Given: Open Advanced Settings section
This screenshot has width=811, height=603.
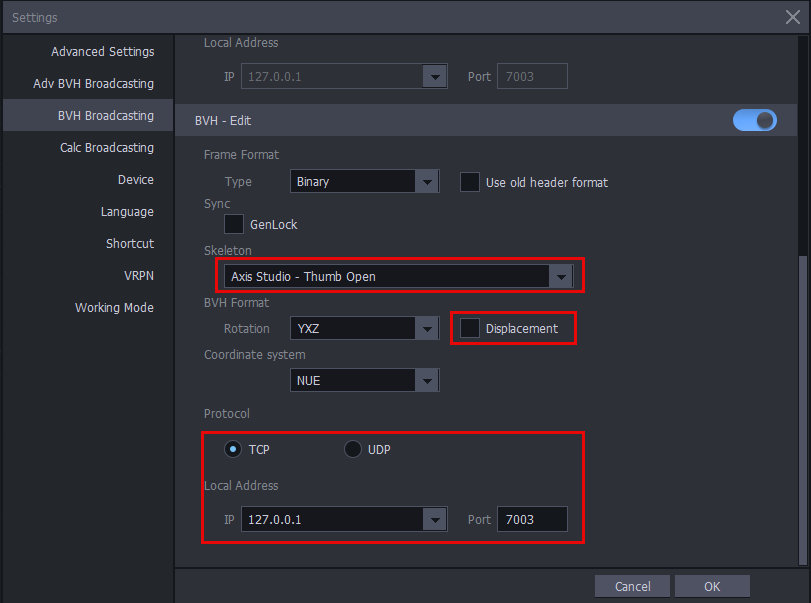Looking at the screenshot, I should click(x=102, y=52).
